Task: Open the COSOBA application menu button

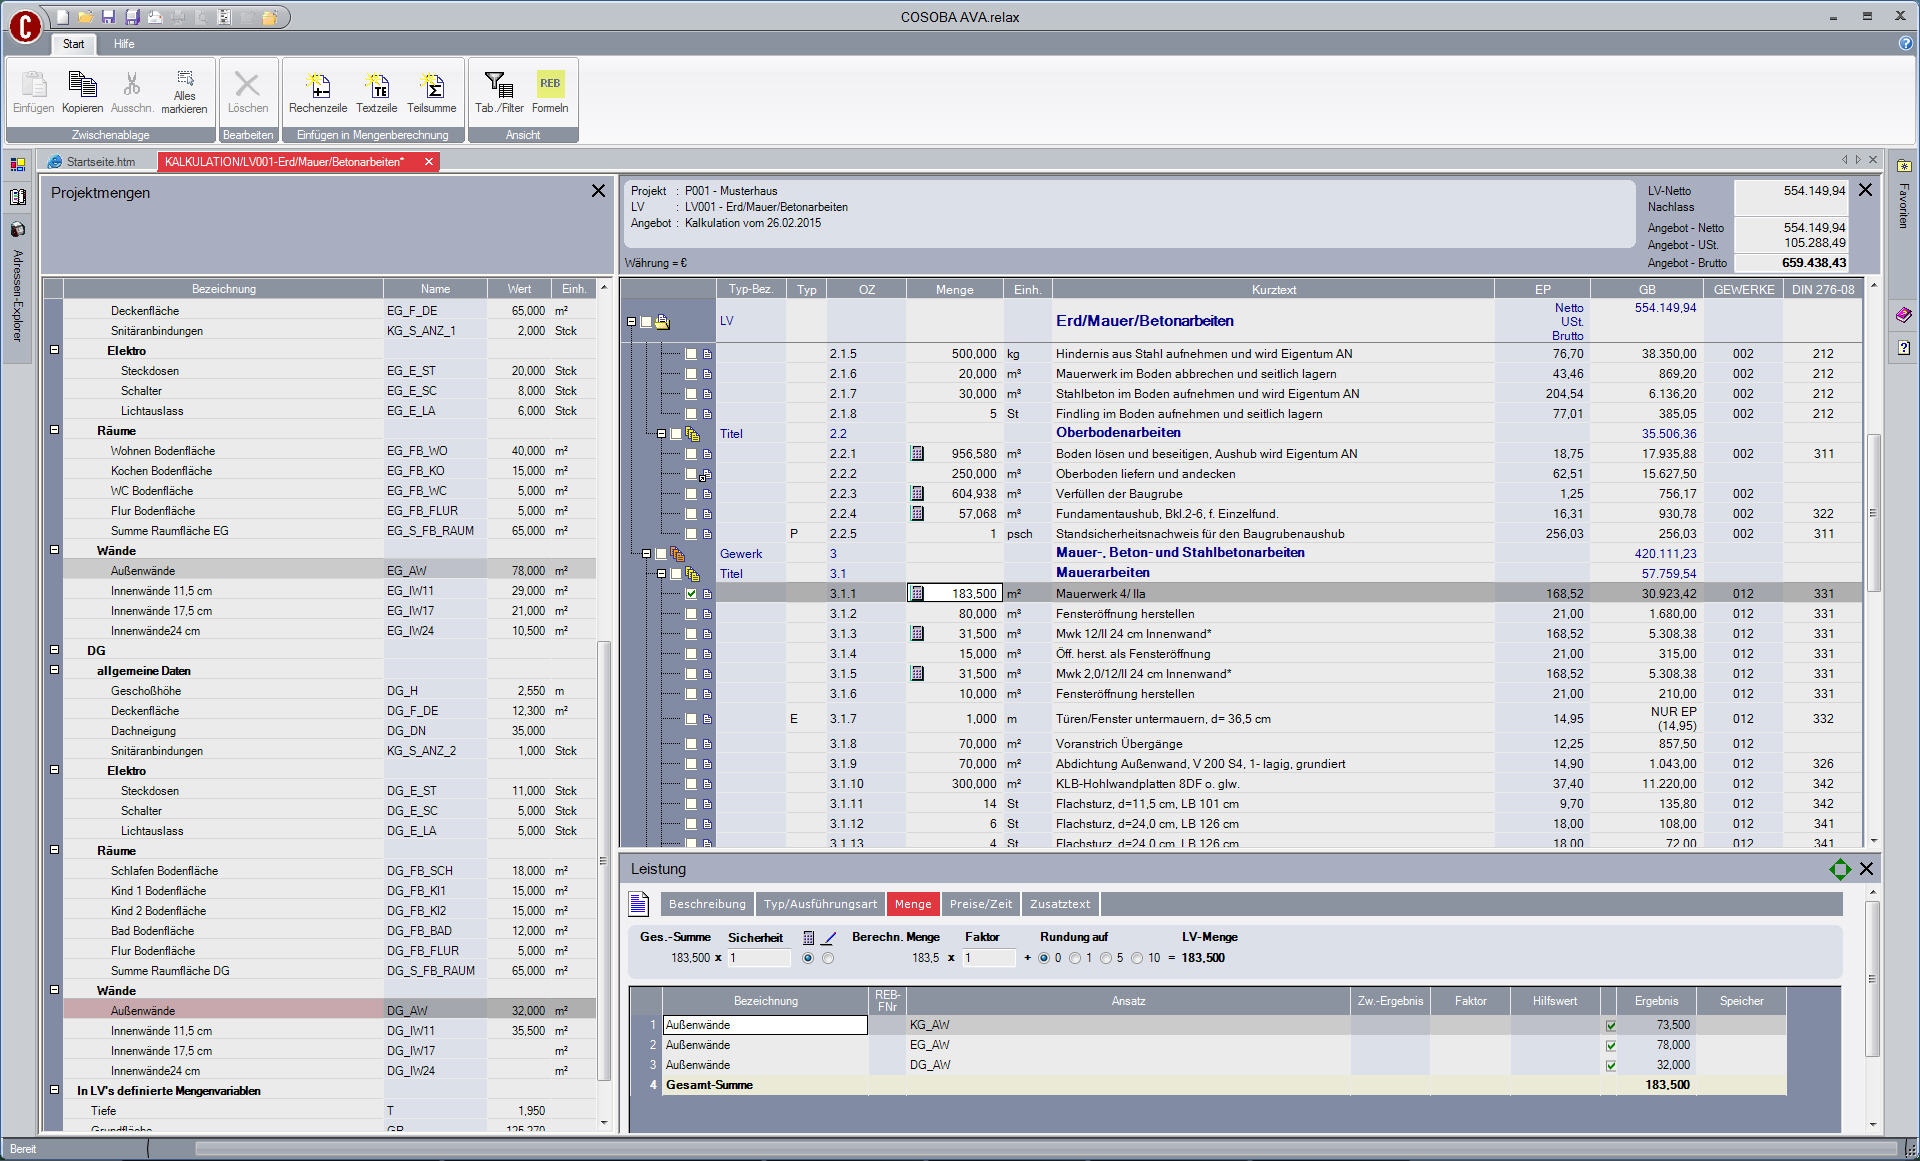Action: point(24,27)
